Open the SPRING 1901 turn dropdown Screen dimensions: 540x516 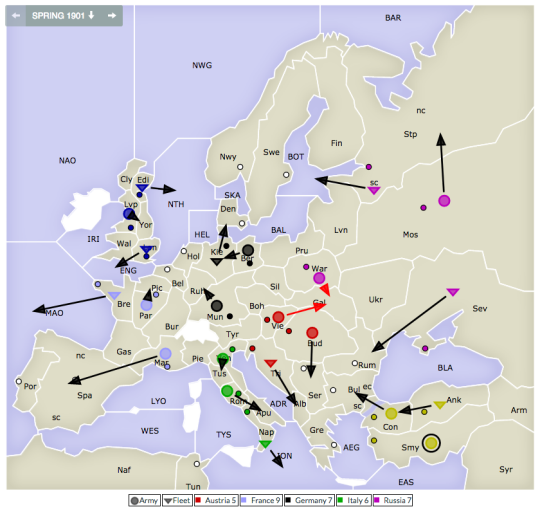pos(63,16)
